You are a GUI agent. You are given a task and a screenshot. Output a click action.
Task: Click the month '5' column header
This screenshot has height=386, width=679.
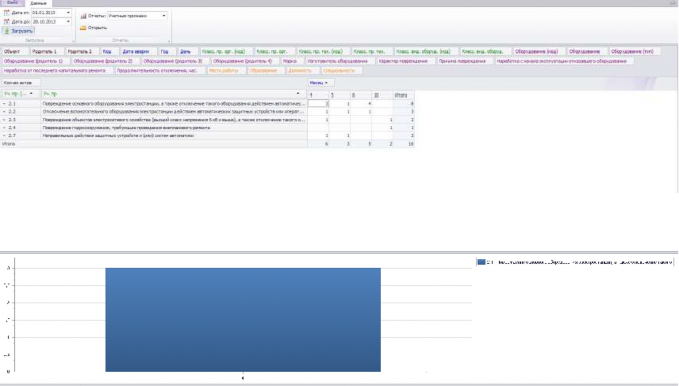click(339, 95)
